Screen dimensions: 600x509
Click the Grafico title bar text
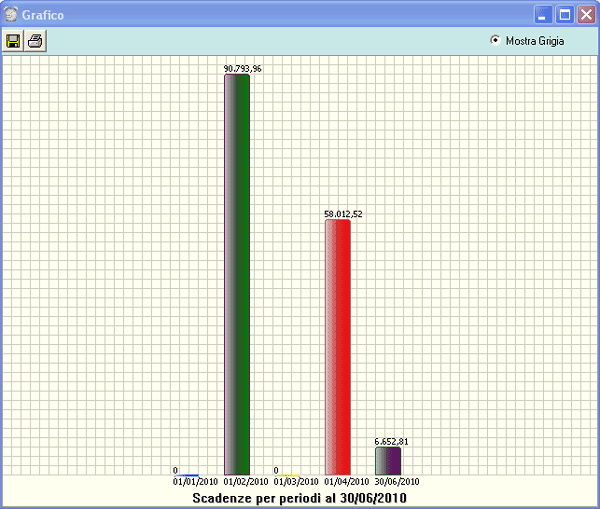click(x=44, y=15)
